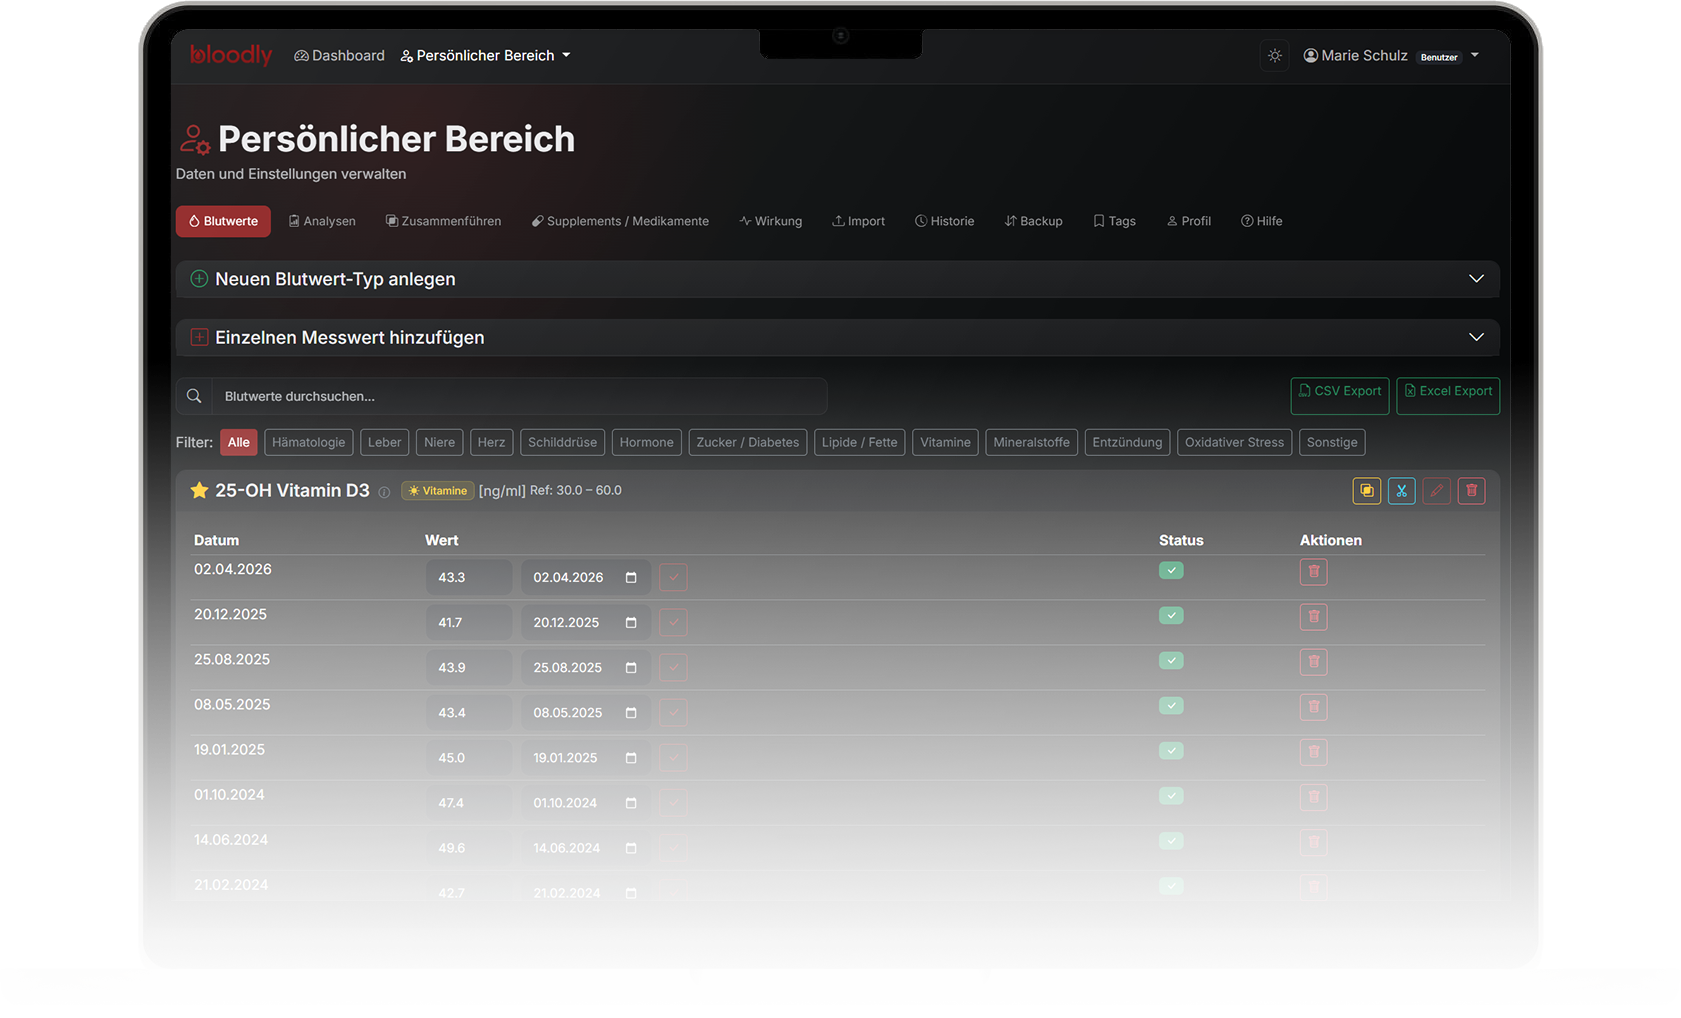
Task: Delete the 02.04.2026 measurement row
Action: point(1313,572)
